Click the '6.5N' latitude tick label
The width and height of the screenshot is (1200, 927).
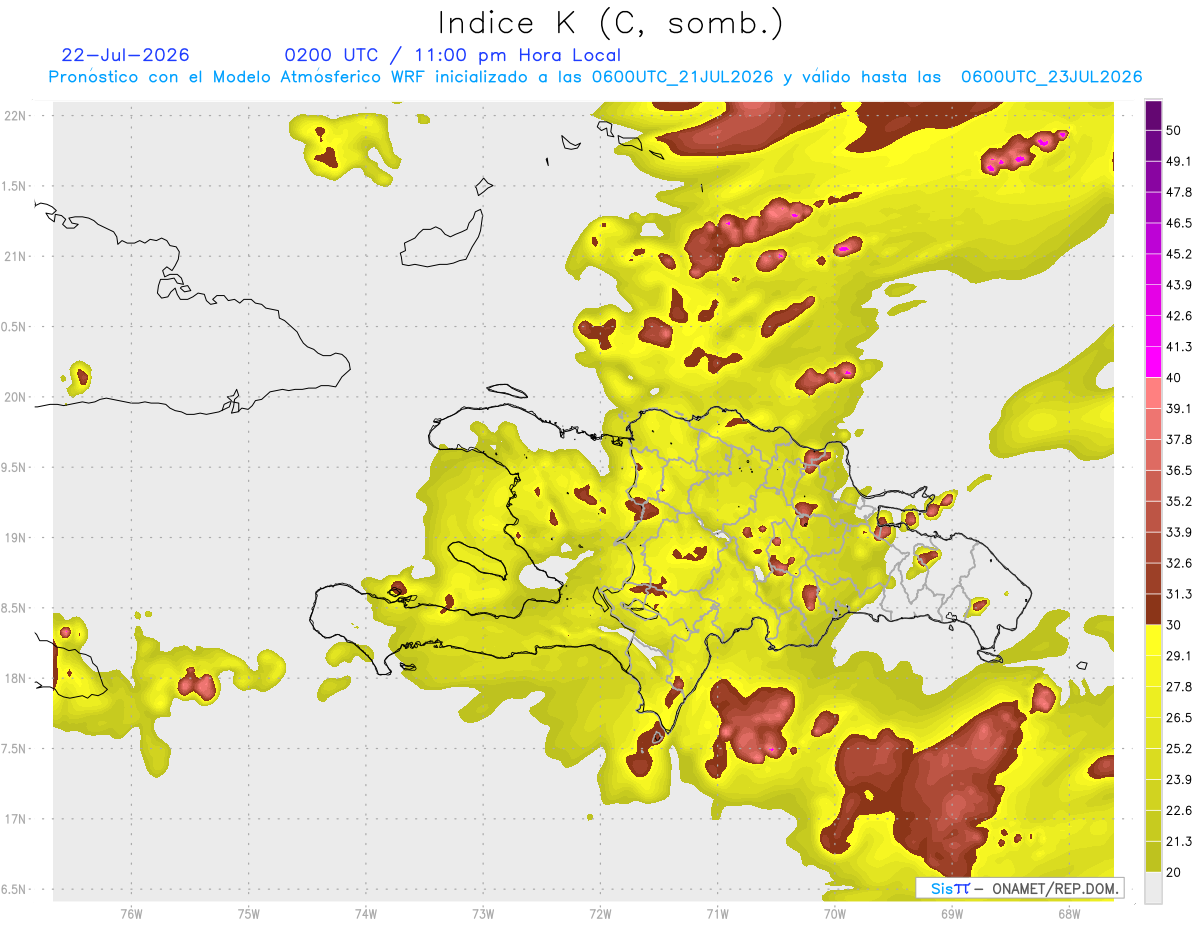point(14,889)
